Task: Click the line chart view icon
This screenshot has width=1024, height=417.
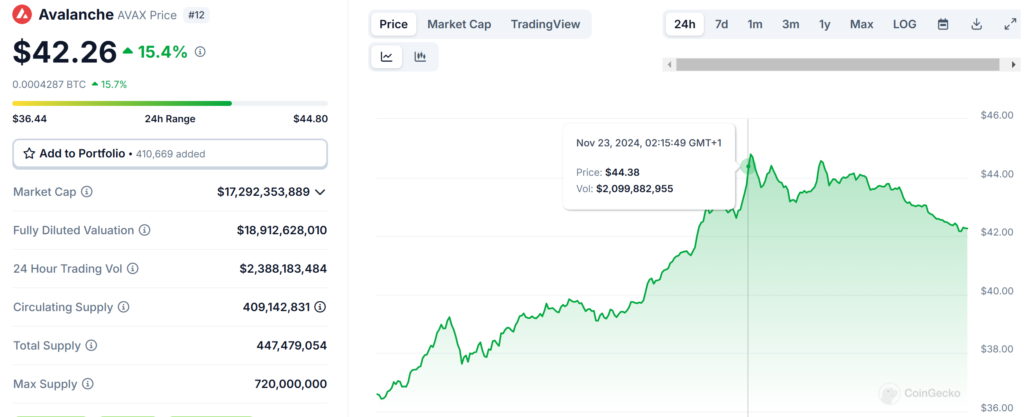Action: pos(387,57)
